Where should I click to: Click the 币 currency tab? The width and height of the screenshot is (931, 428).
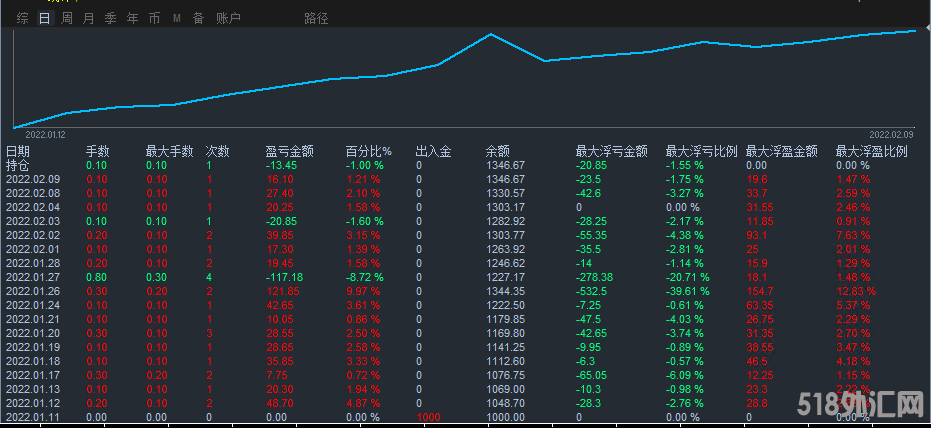(x=154, y=18)
